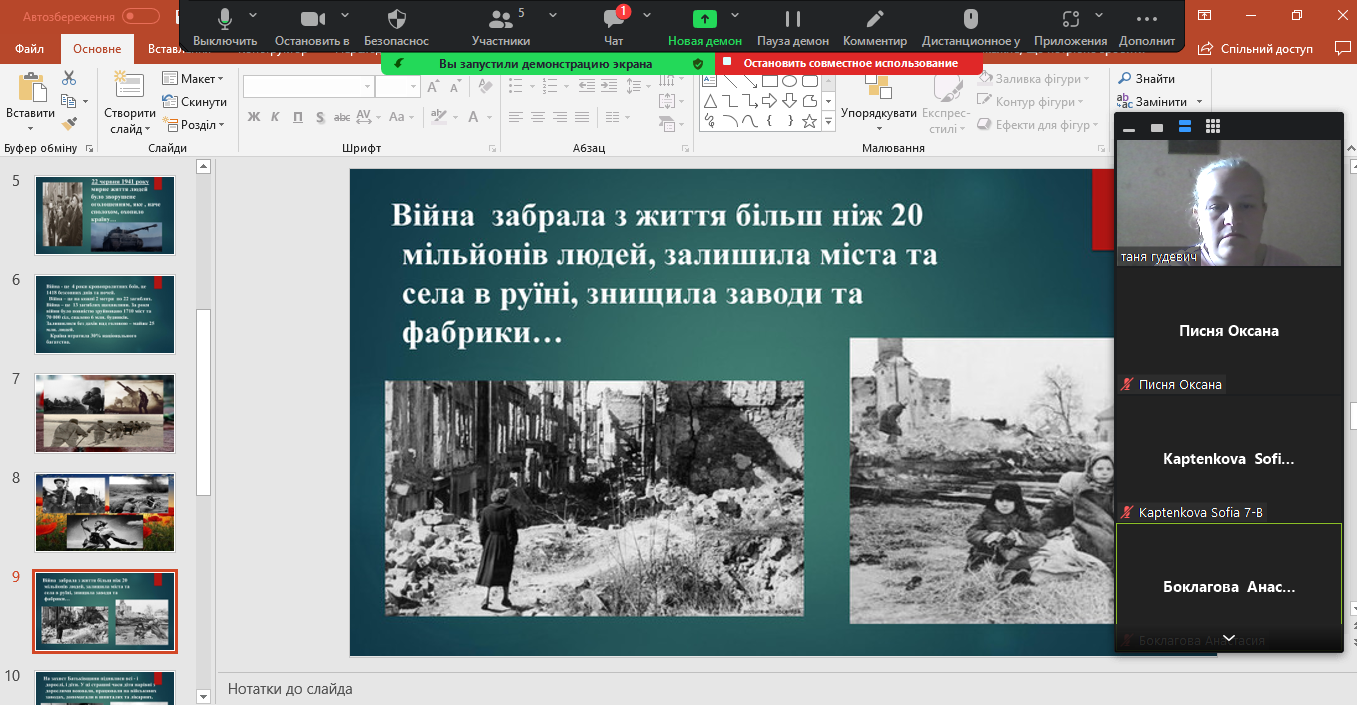Click Знайти to find text
This screenshot has width=1357, height=705.
pos(1146,79)
